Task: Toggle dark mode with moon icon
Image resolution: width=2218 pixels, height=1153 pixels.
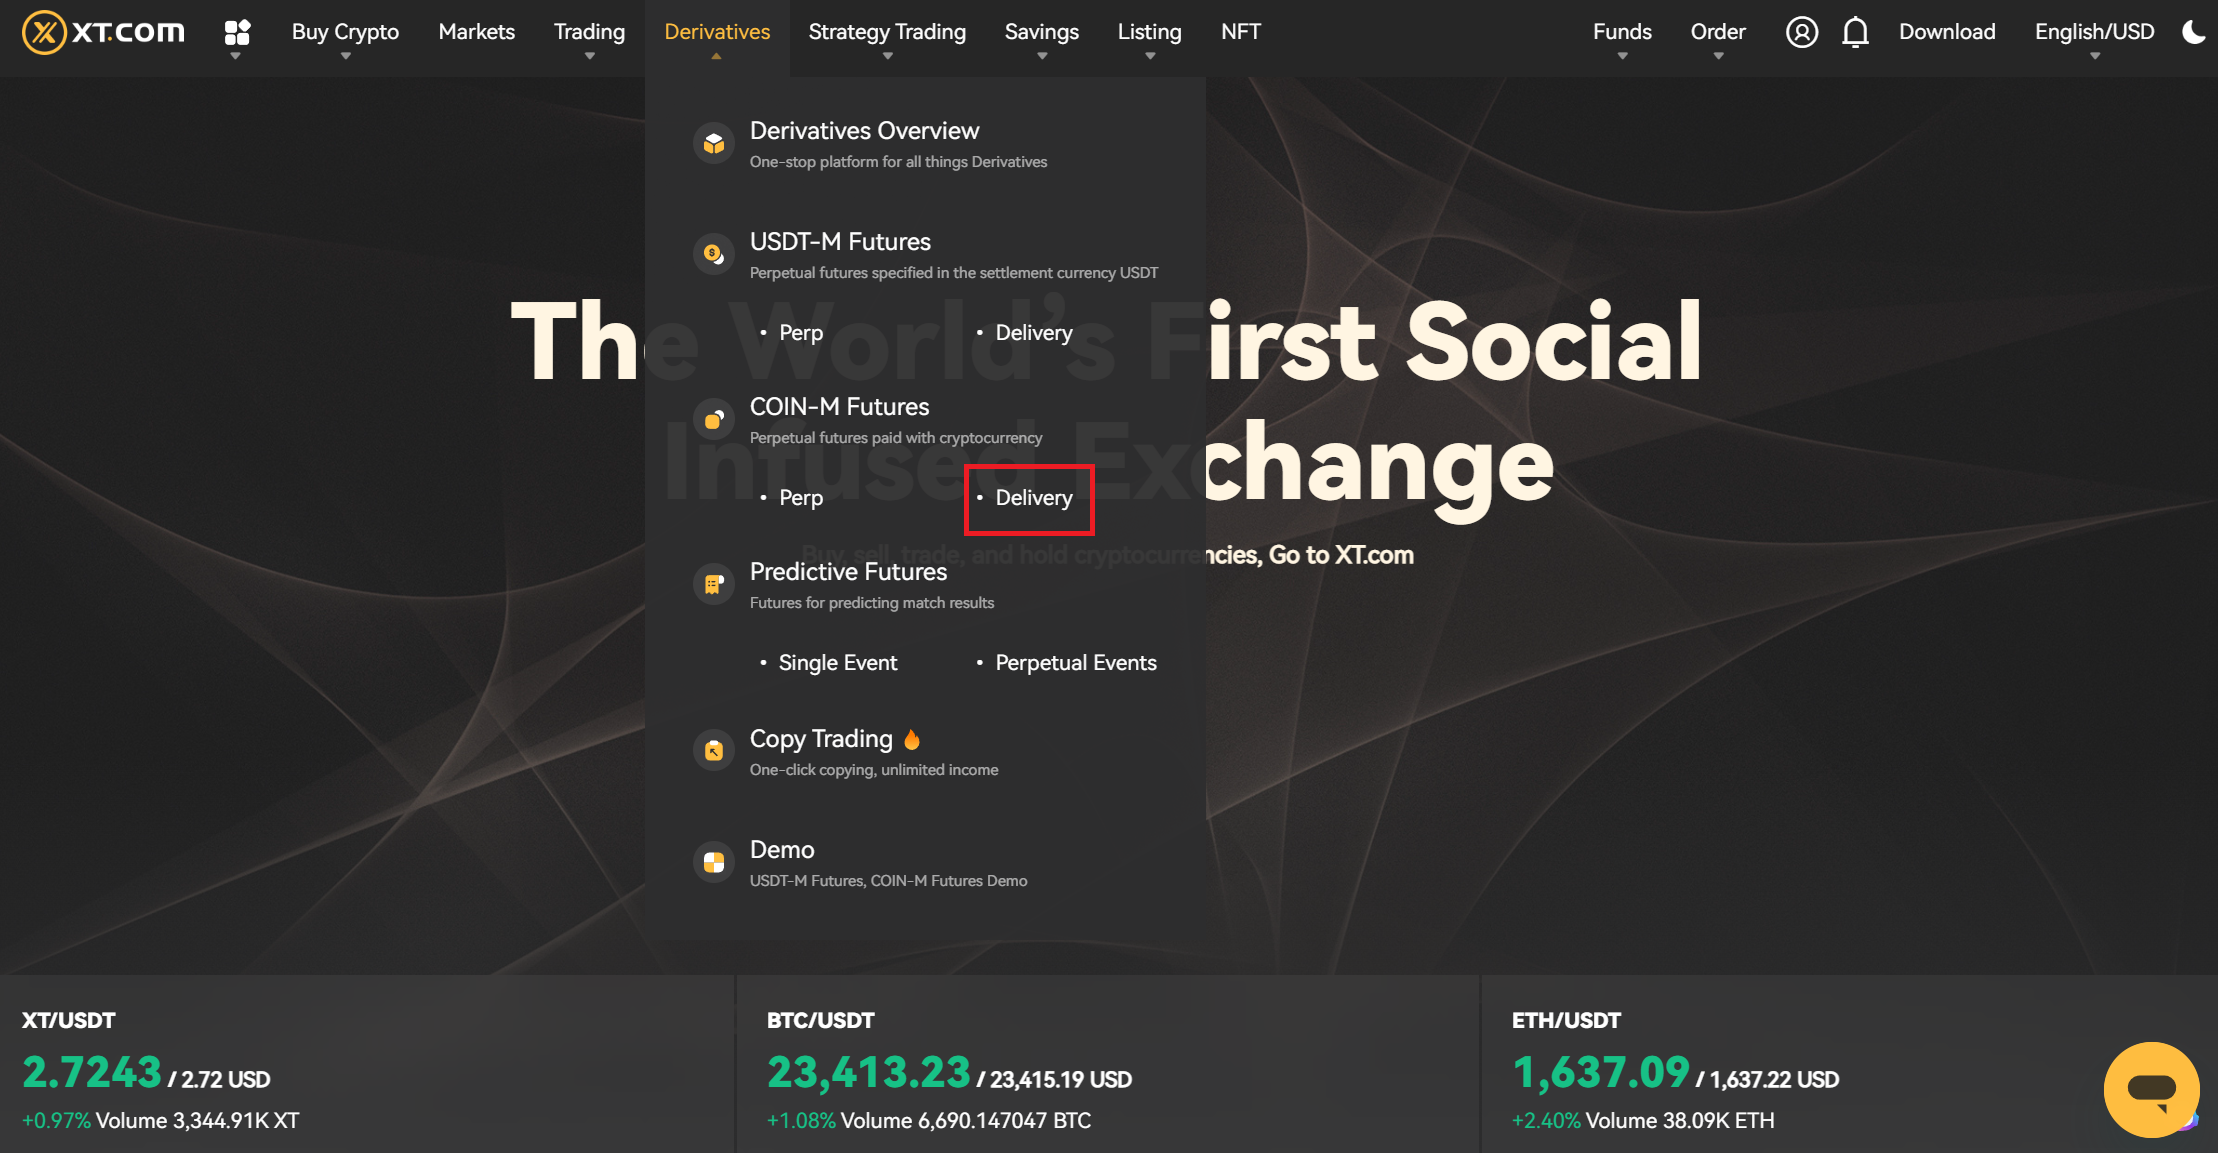Action: [2193, 32]
